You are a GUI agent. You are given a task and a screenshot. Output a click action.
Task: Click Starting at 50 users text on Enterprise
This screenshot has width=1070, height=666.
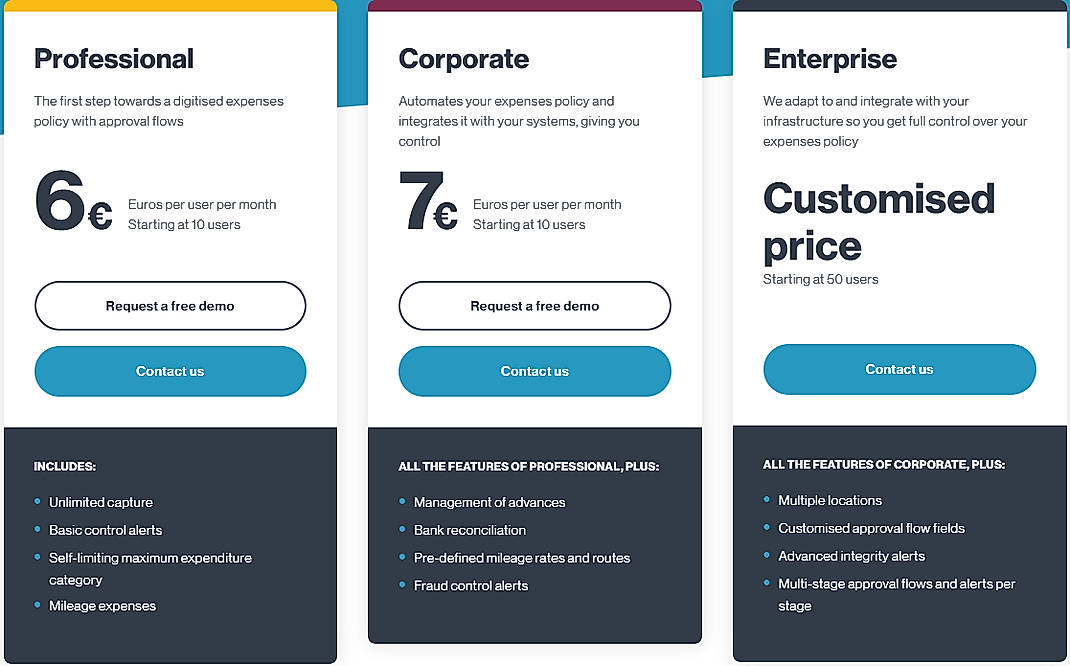point(820,279)
